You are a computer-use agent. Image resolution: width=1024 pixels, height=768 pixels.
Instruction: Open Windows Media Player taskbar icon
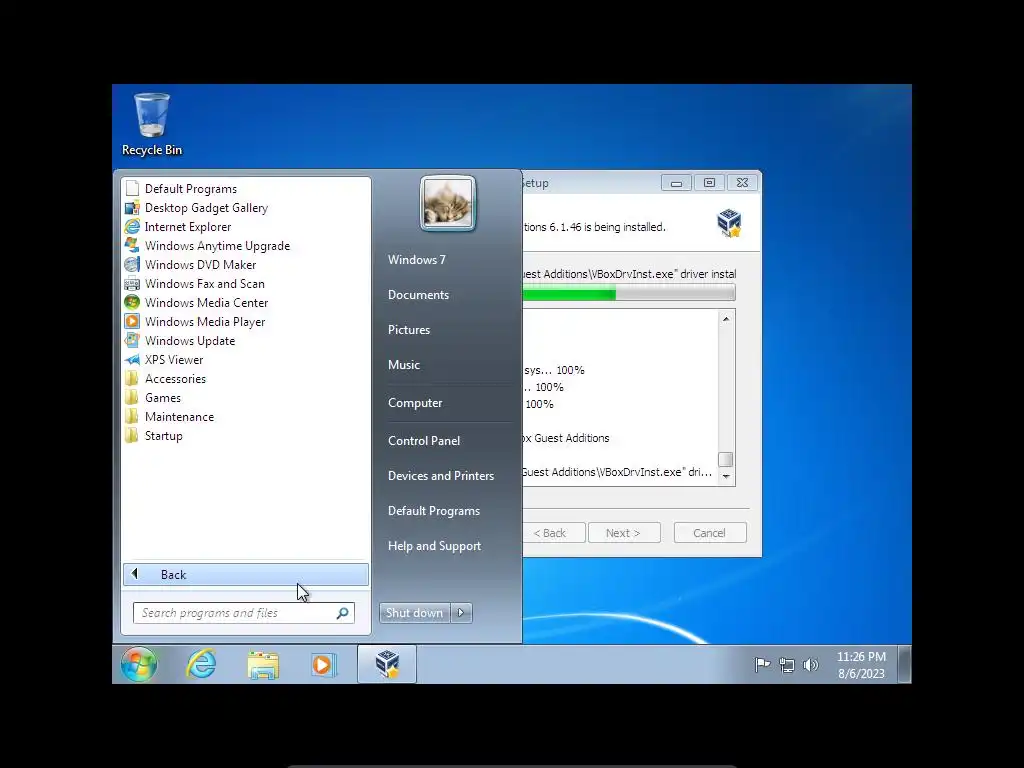click(x=323, y=665)
